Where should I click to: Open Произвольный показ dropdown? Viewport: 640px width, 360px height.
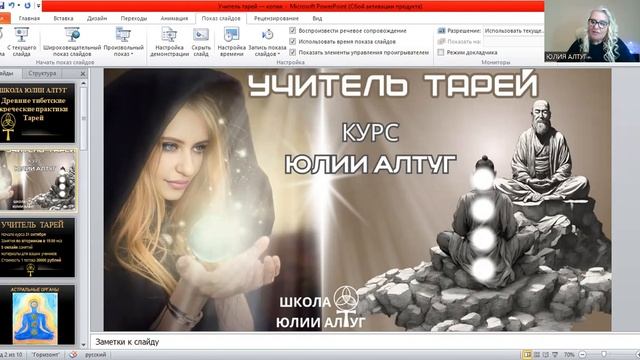point(123,42)
